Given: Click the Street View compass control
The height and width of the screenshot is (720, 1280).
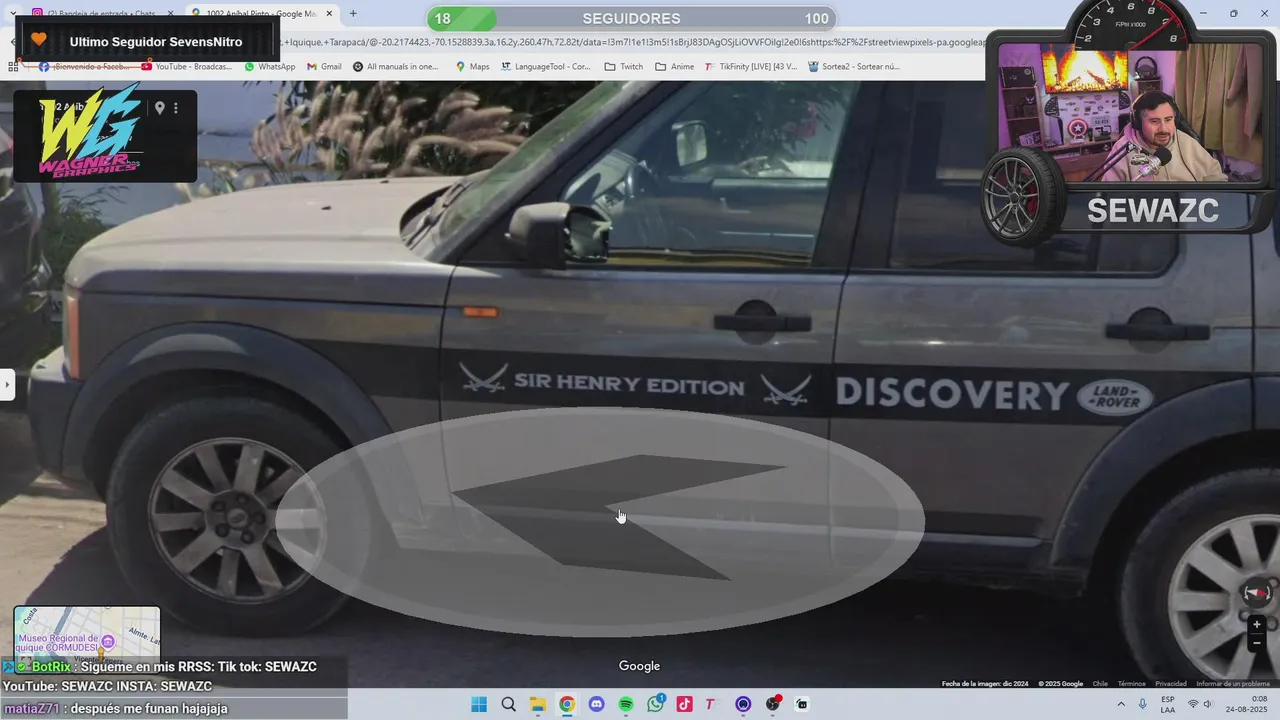Looking at the screenshot, I should 1256,593.
